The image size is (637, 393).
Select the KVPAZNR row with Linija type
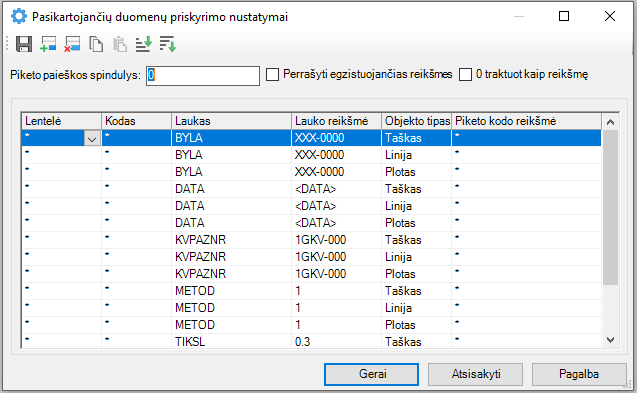pos(311,257)
